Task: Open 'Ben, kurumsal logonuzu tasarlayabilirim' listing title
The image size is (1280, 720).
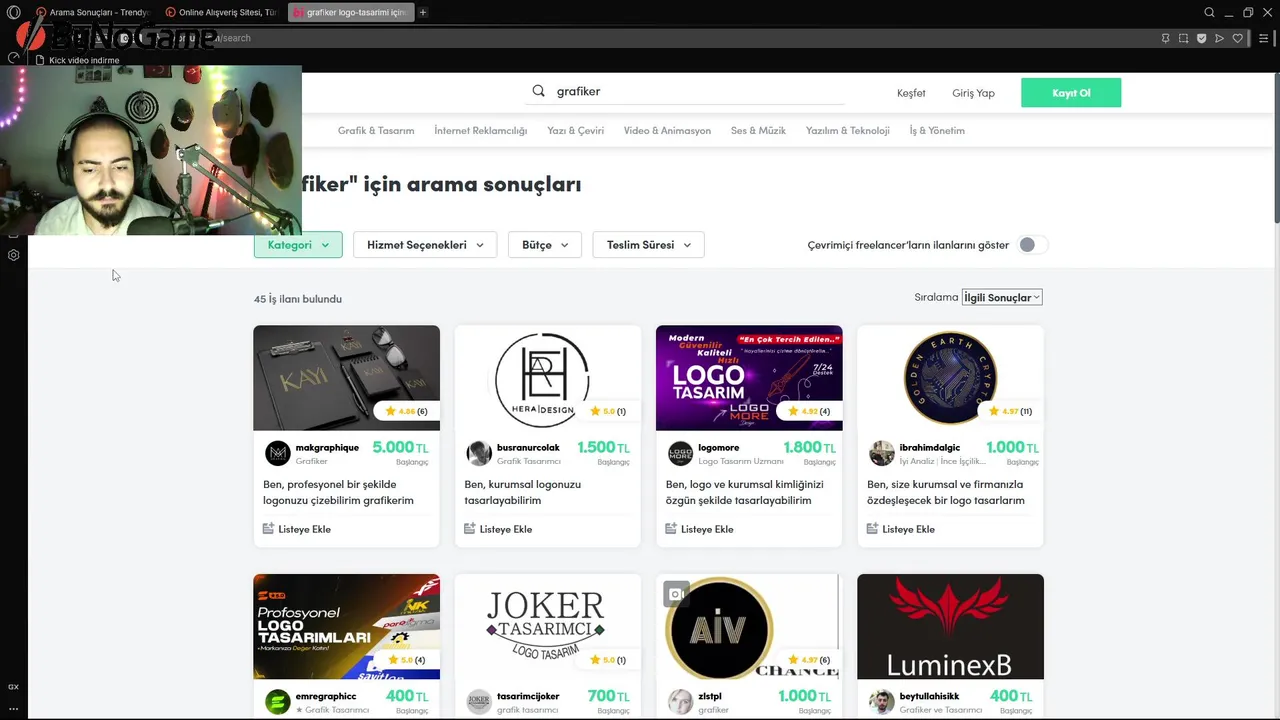Action: (x=522, y=492)
